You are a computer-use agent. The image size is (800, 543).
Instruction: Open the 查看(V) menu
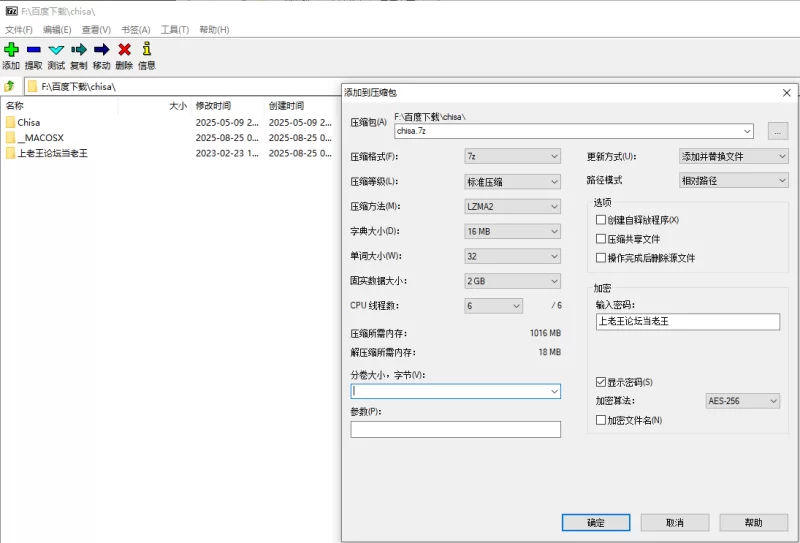[96, 30]
